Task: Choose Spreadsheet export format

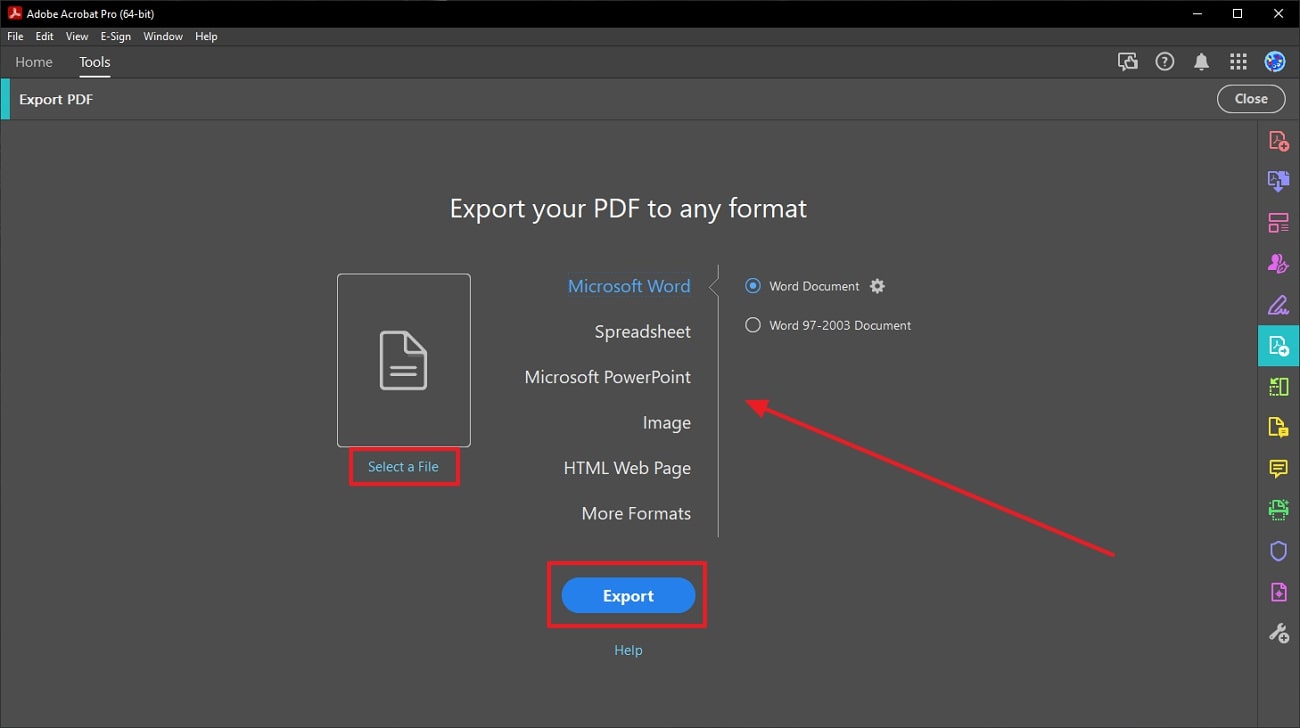Action: (643, 332)
